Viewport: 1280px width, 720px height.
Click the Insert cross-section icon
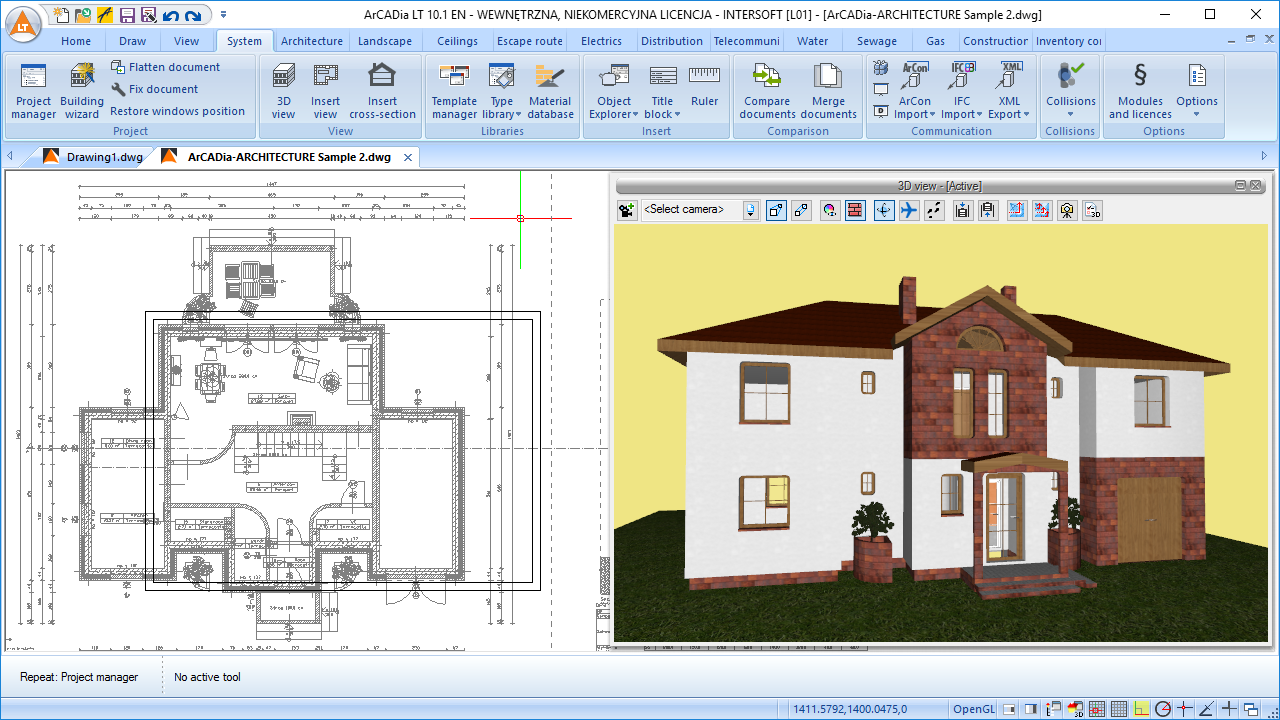coord(382,90)
